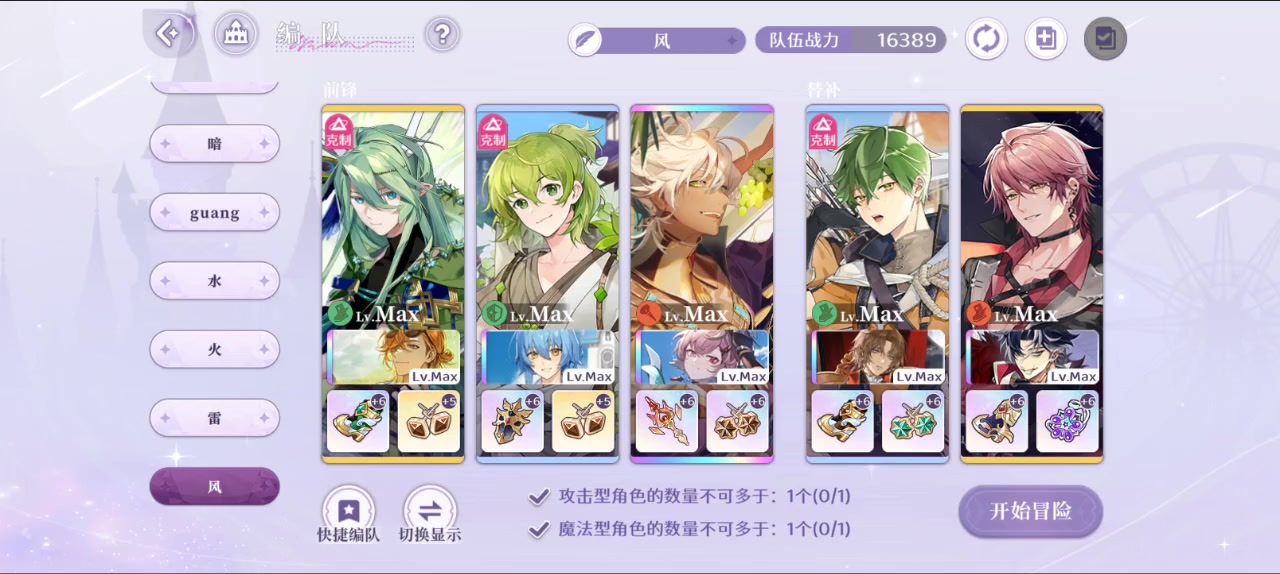Select the green ring equipment on first card
The image size is (1280, 574).
tap(357, 421)
